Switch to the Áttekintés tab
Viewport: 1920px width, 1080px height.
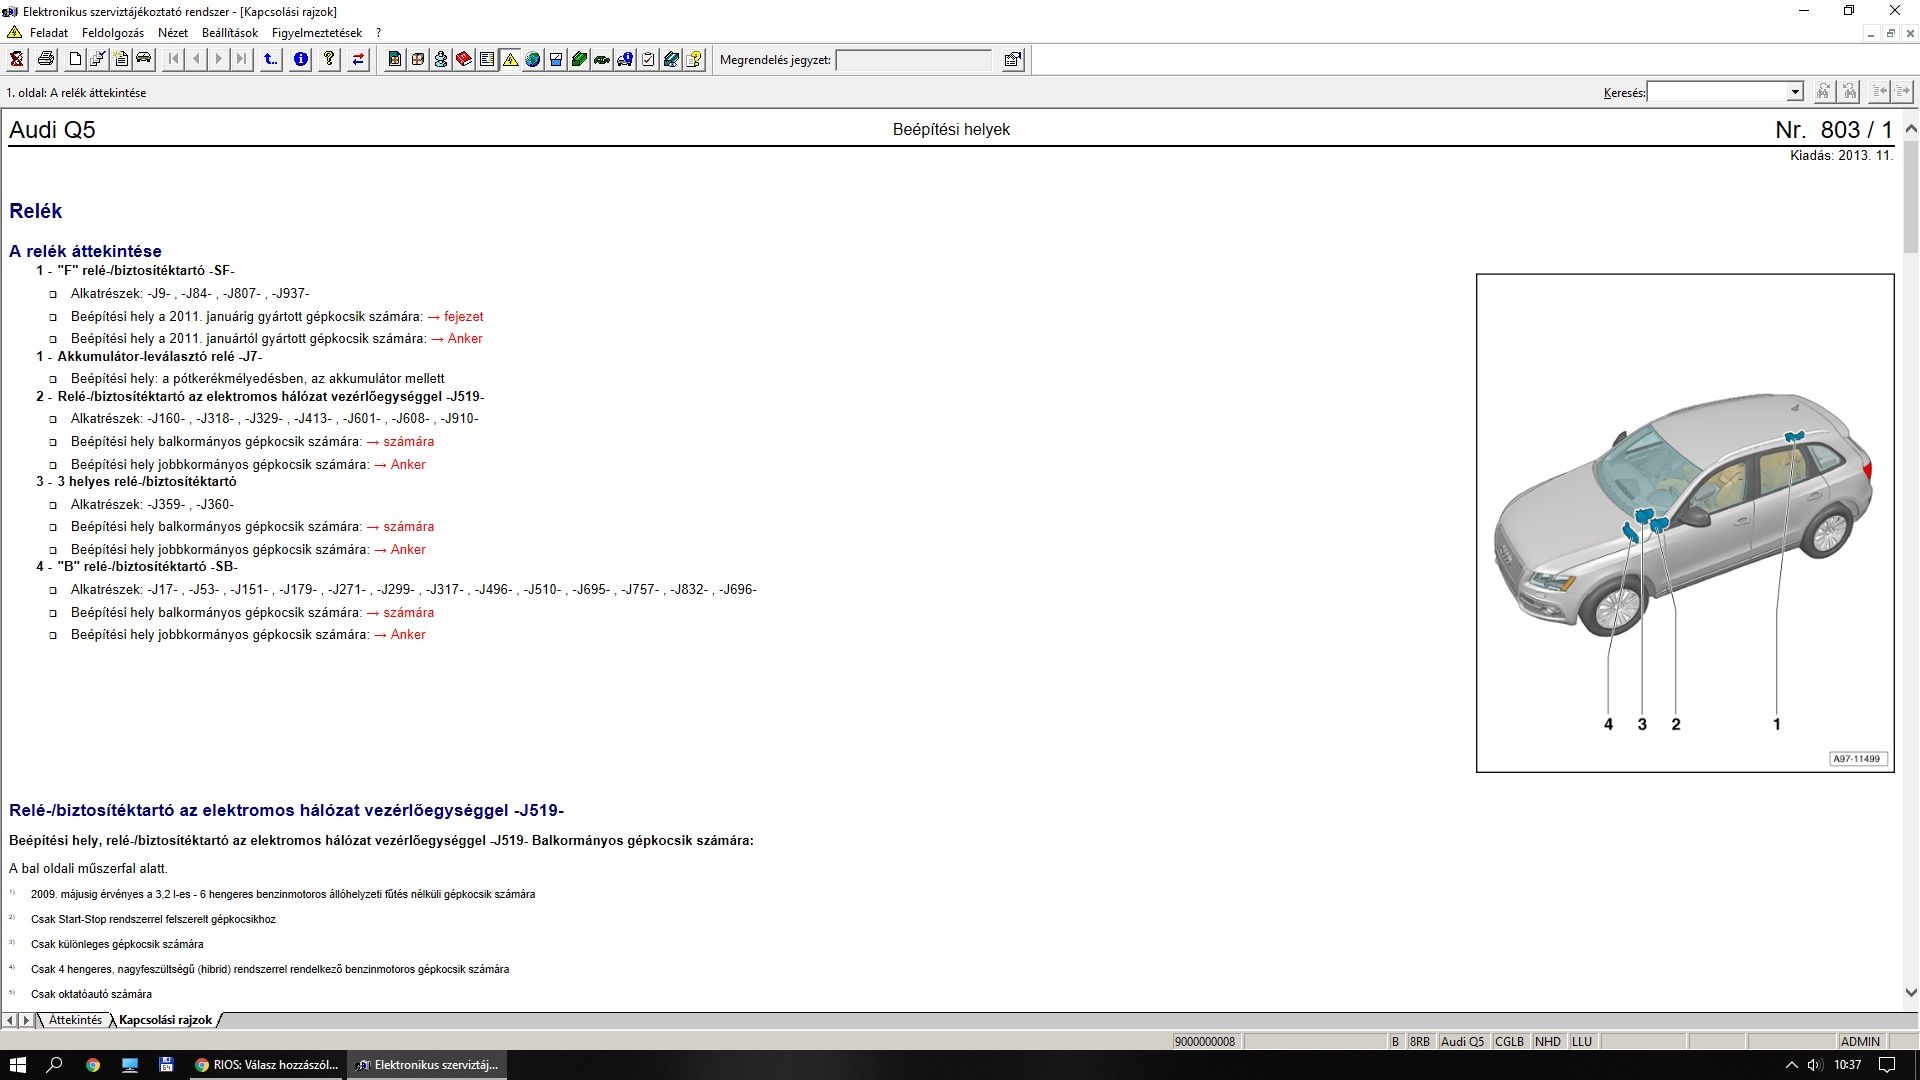point(75,1020)
